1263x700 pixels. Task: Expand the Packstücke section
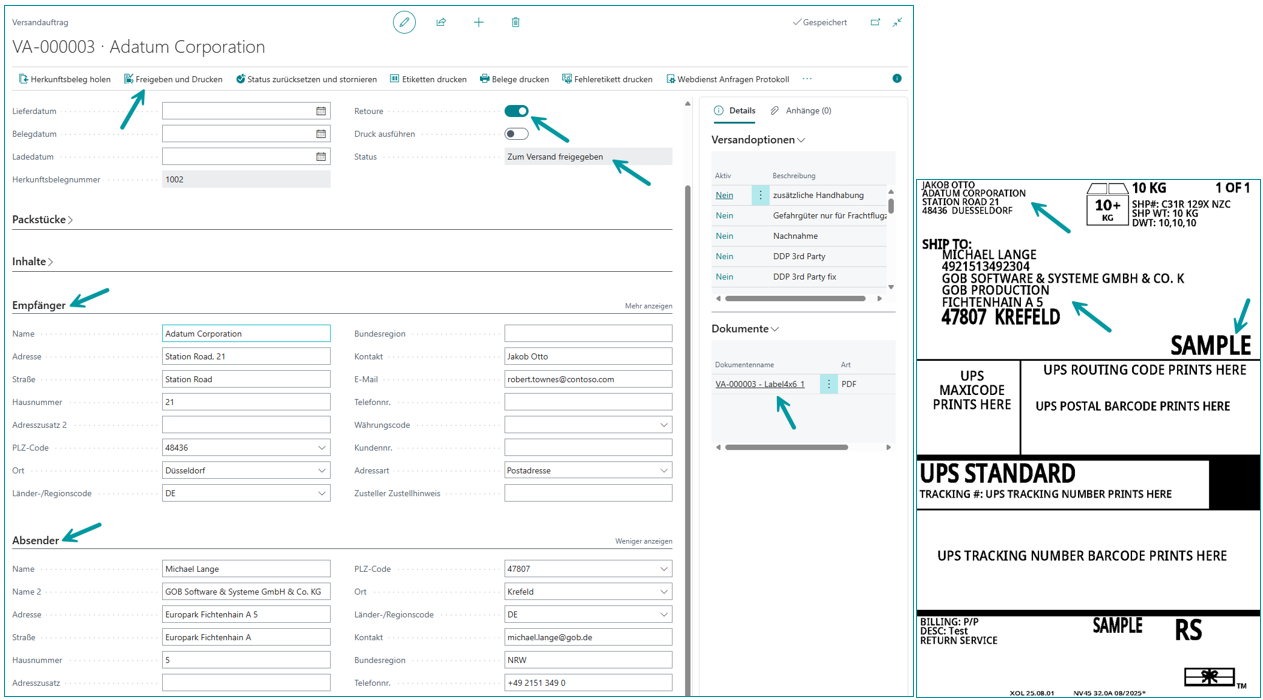coord(42,219)
